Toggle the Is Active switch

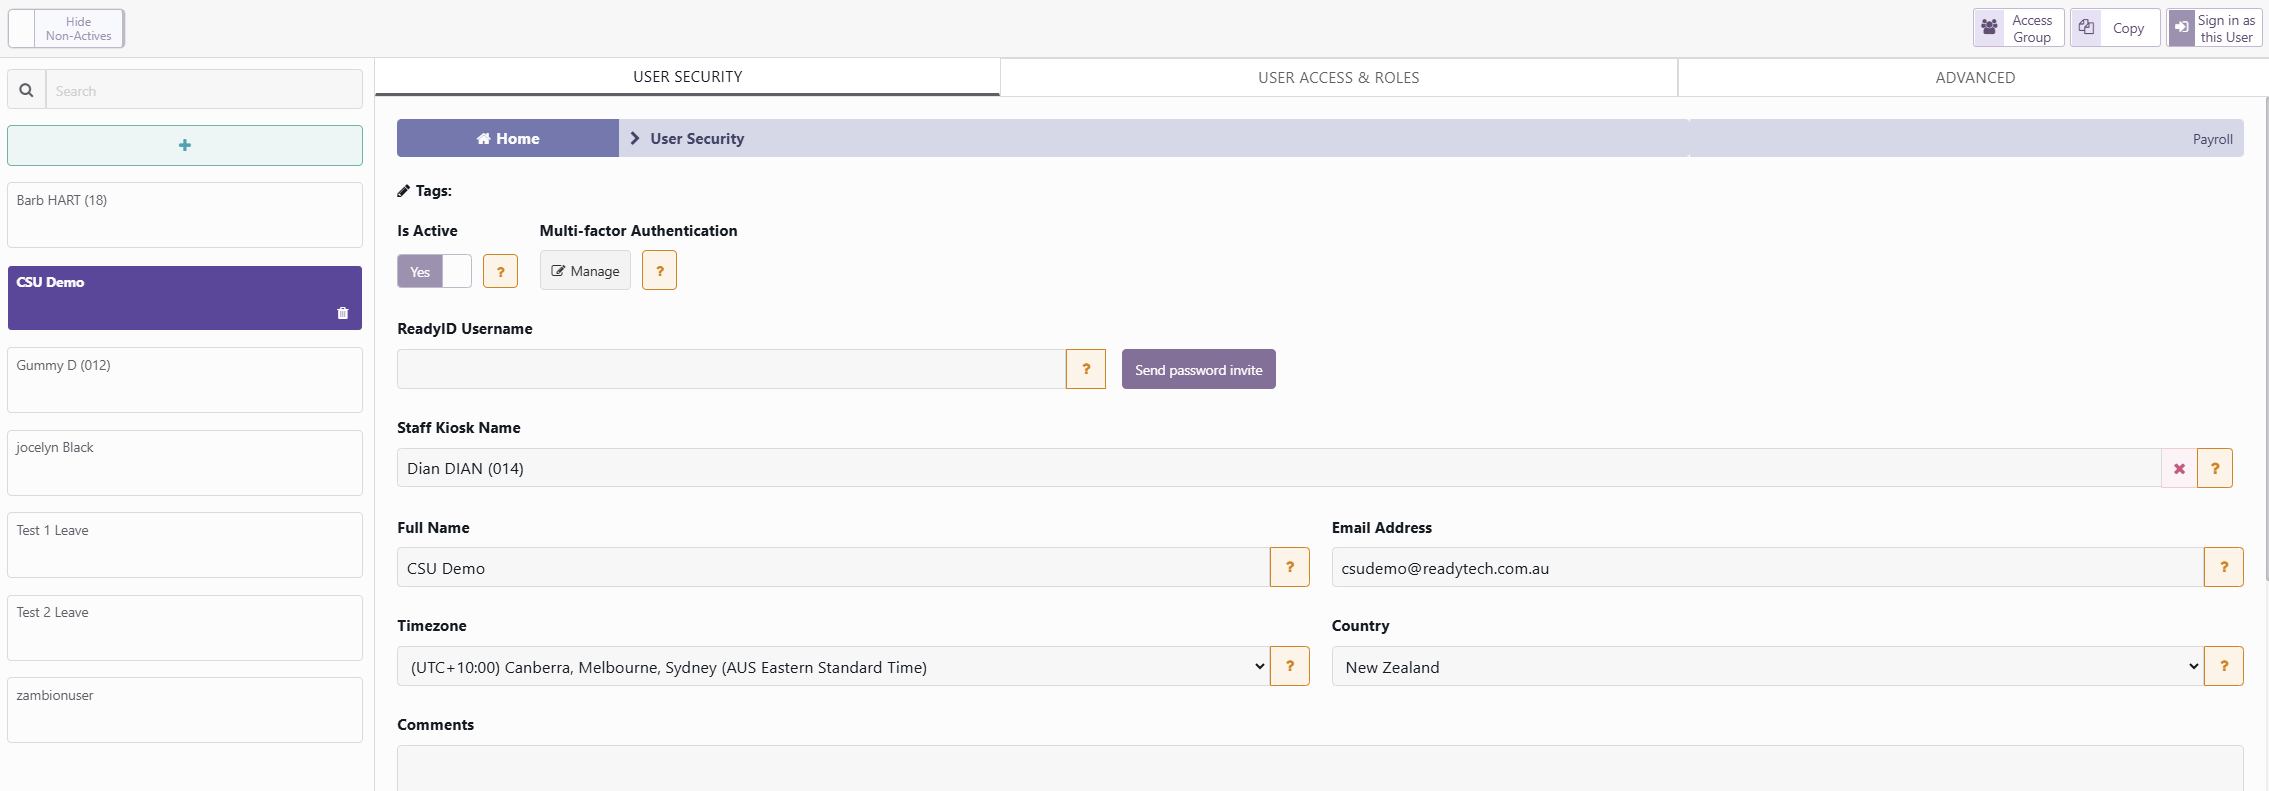pyautogui.click(x=434, y=271)
